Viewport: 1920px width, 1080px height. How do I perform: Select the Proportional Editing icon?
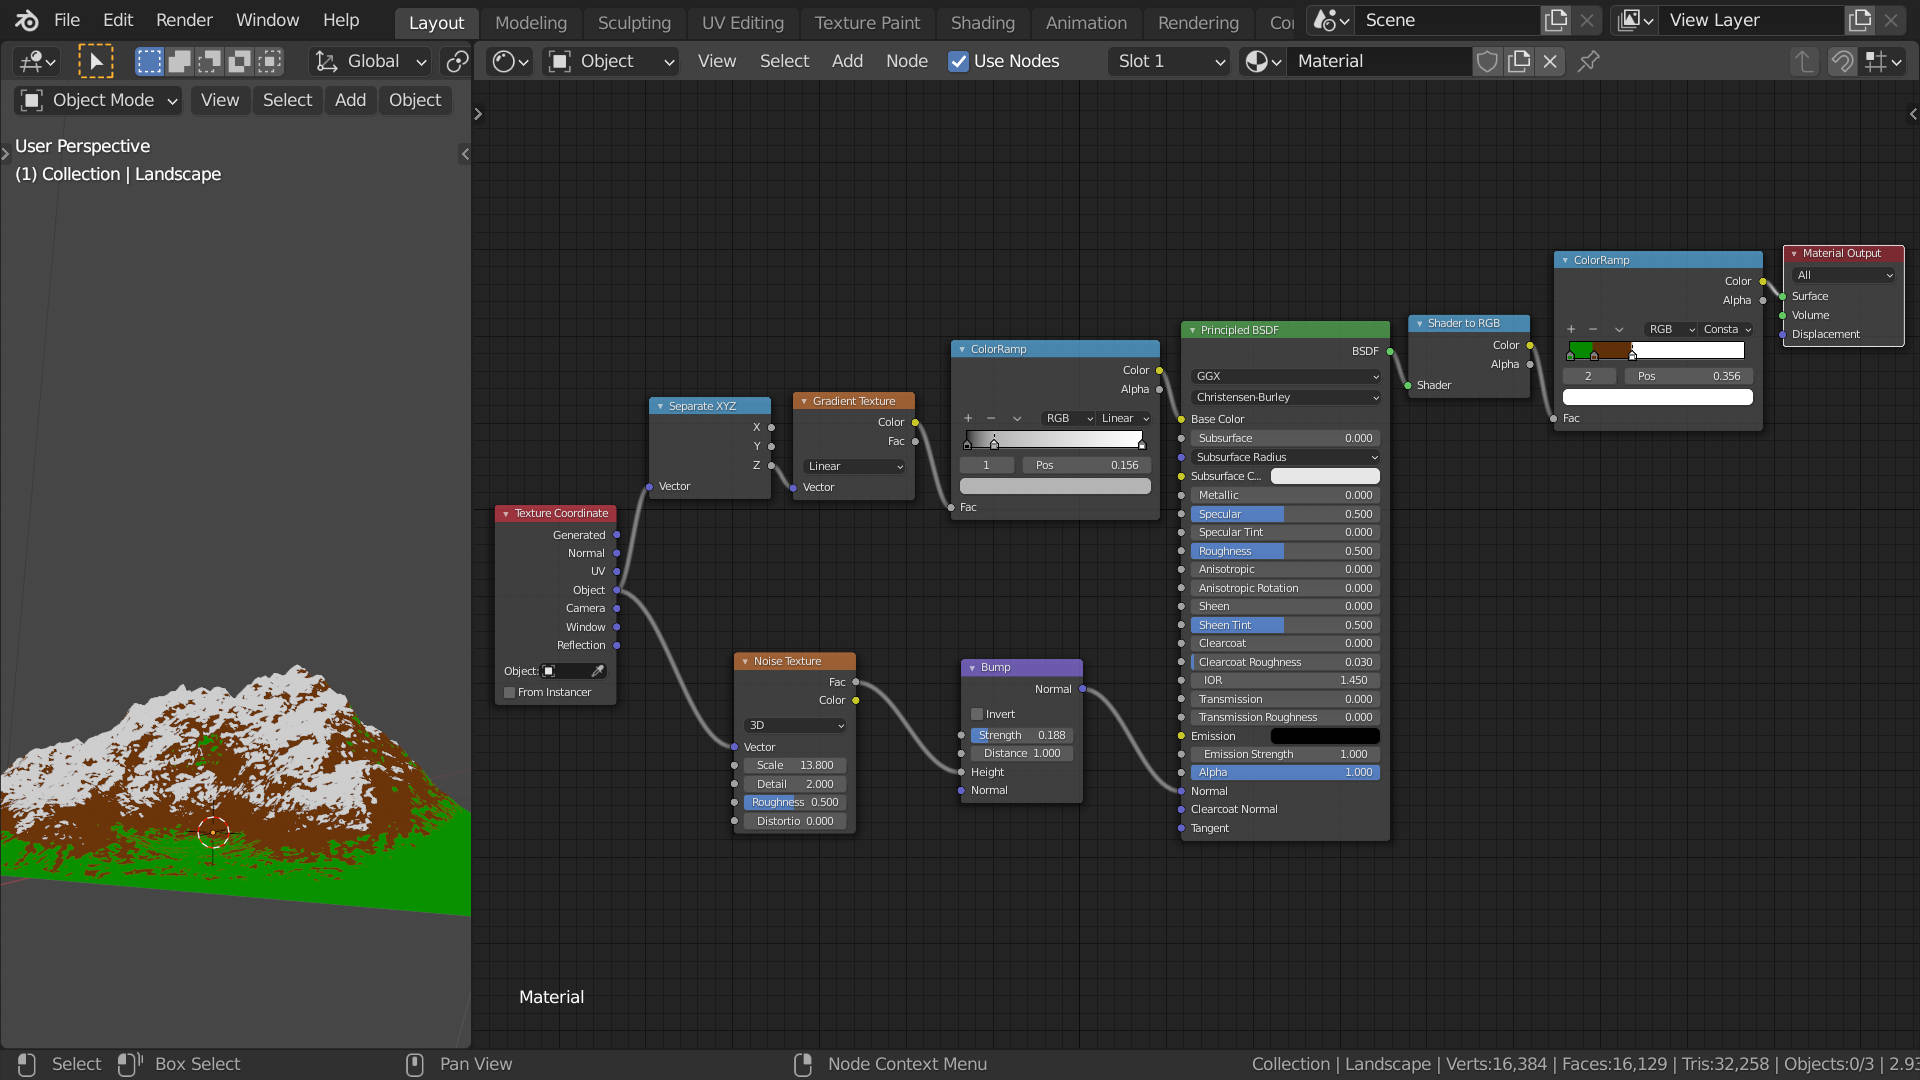459,59
